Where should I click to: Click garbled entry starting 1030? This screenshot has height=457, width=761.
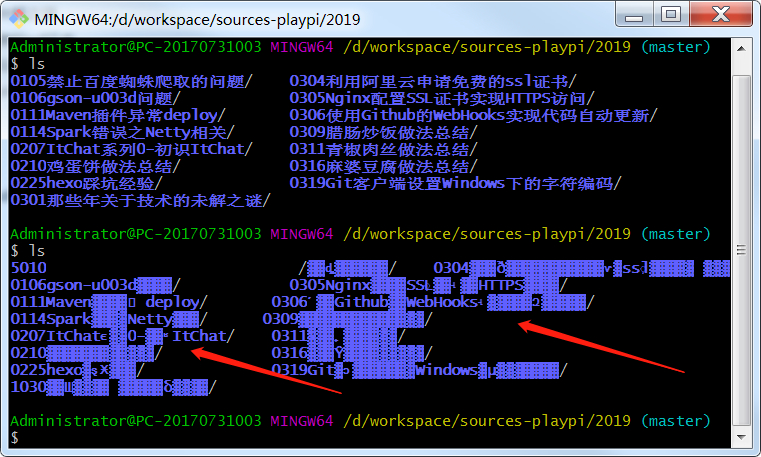pos(114,387)
